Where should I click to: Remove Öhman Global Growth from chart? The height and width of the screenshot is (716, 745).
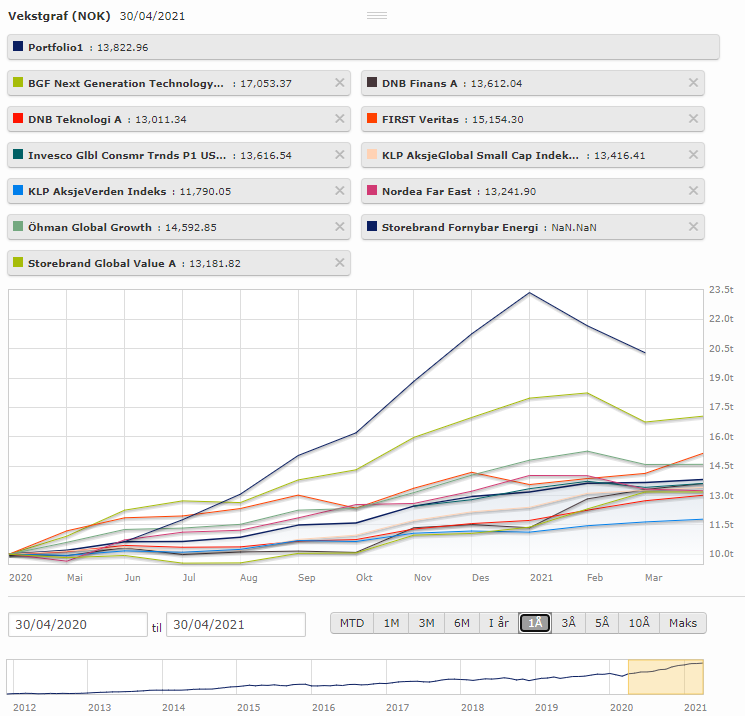pos(339,227)
